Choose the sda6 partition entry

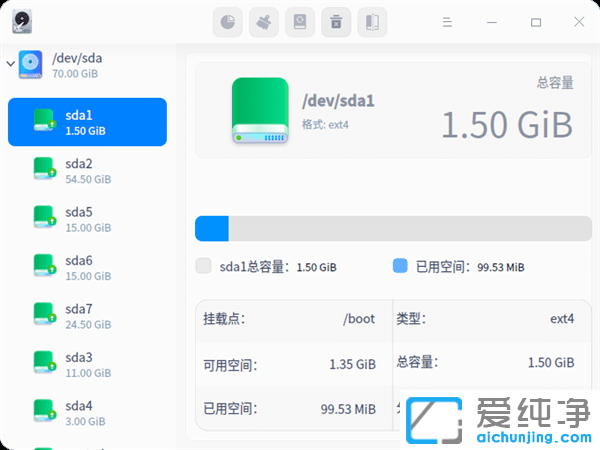tap(87, 268)
